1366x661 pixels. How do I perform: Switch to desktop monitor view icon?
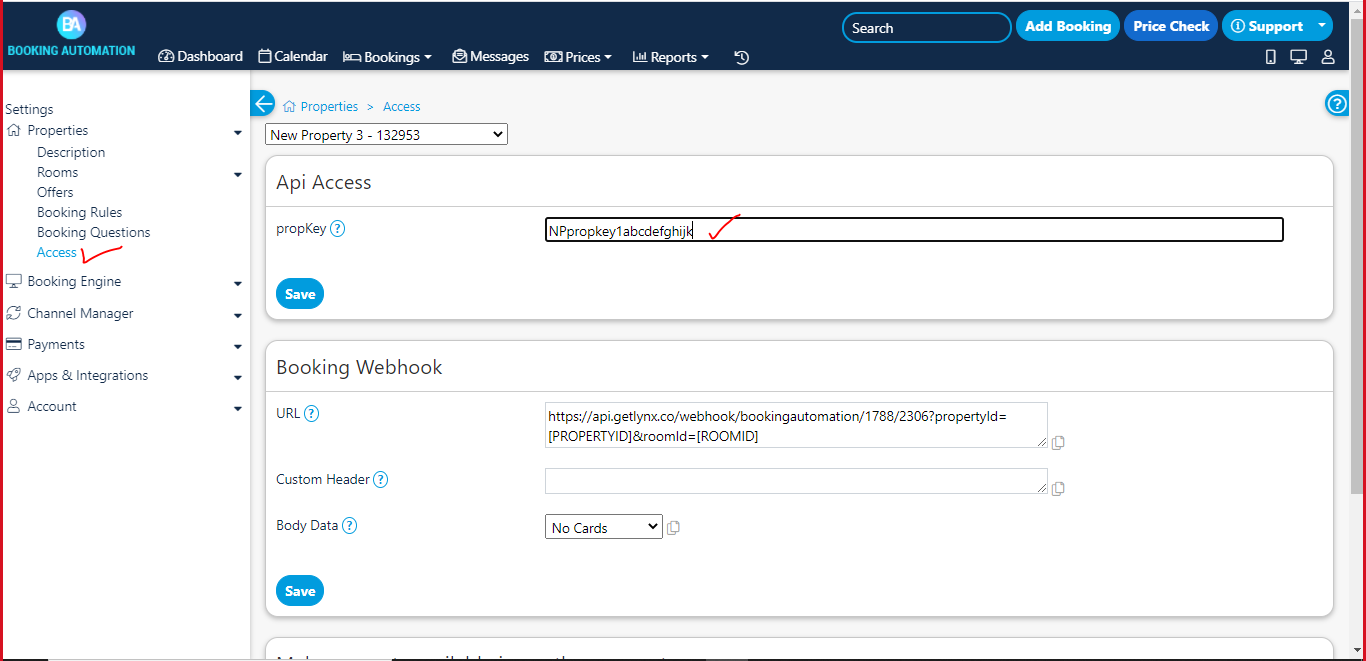tap(1298, 57)
